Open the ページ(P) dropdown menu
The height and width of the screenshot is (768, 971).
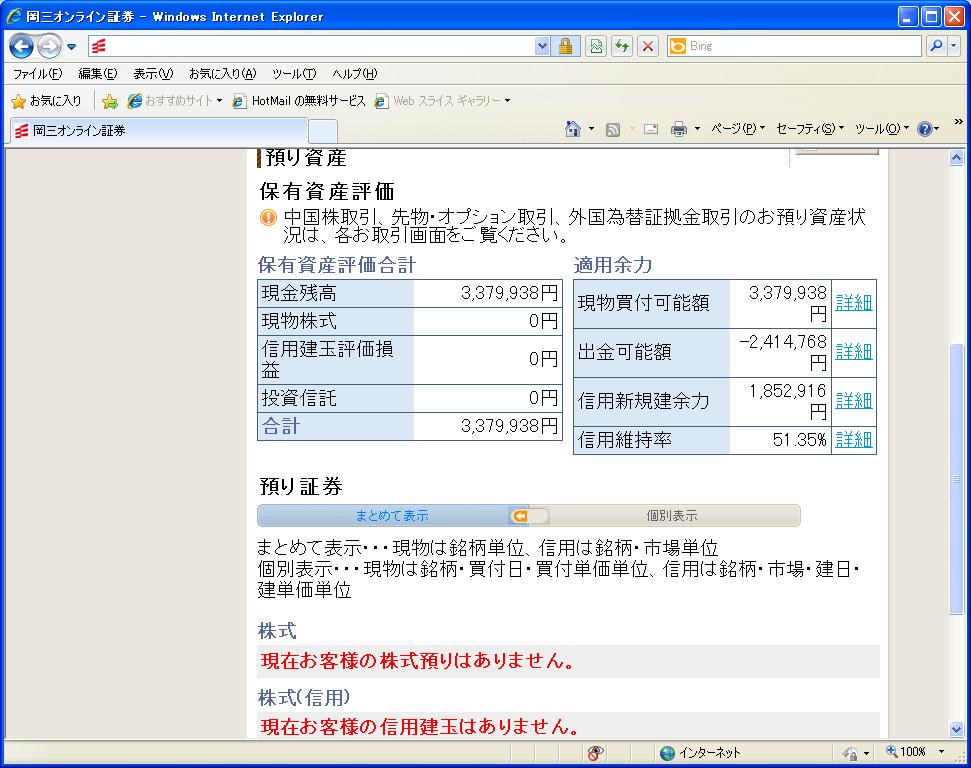(737, 129)
